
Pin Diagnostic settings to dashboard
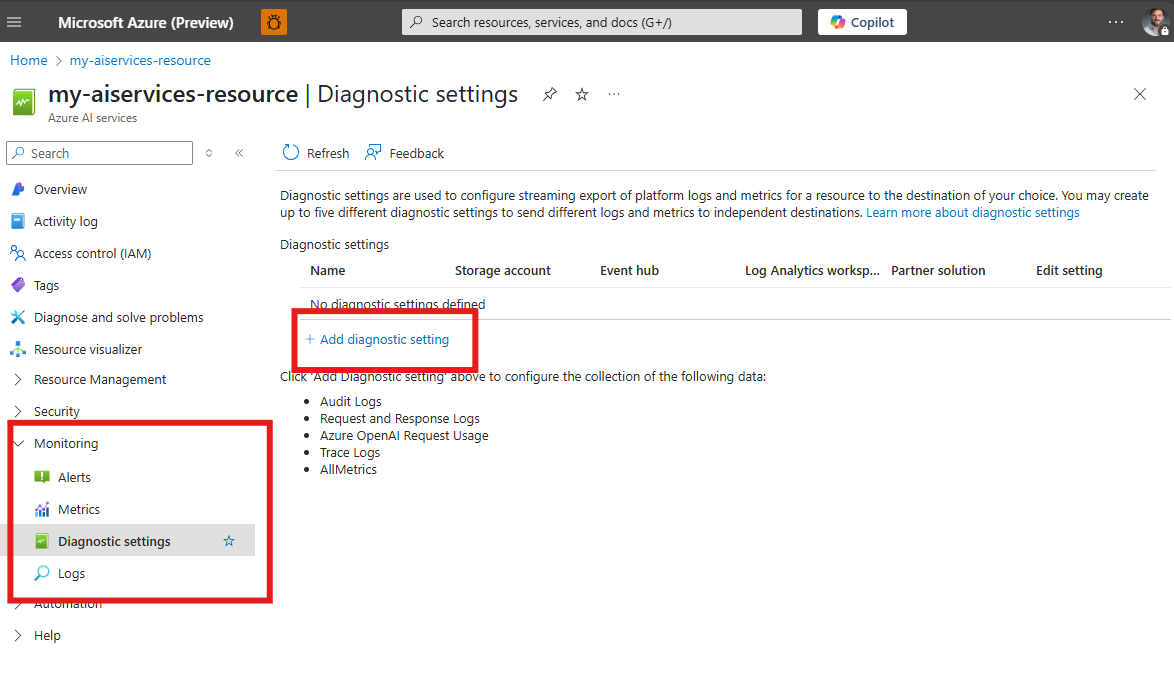coord(549,94)
